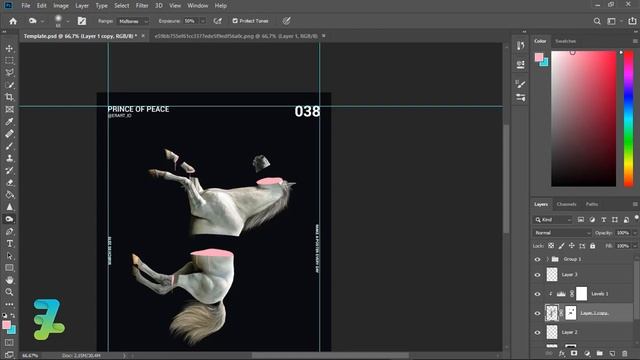Select the Layer 2 thumbnail

tap(552, 332)
